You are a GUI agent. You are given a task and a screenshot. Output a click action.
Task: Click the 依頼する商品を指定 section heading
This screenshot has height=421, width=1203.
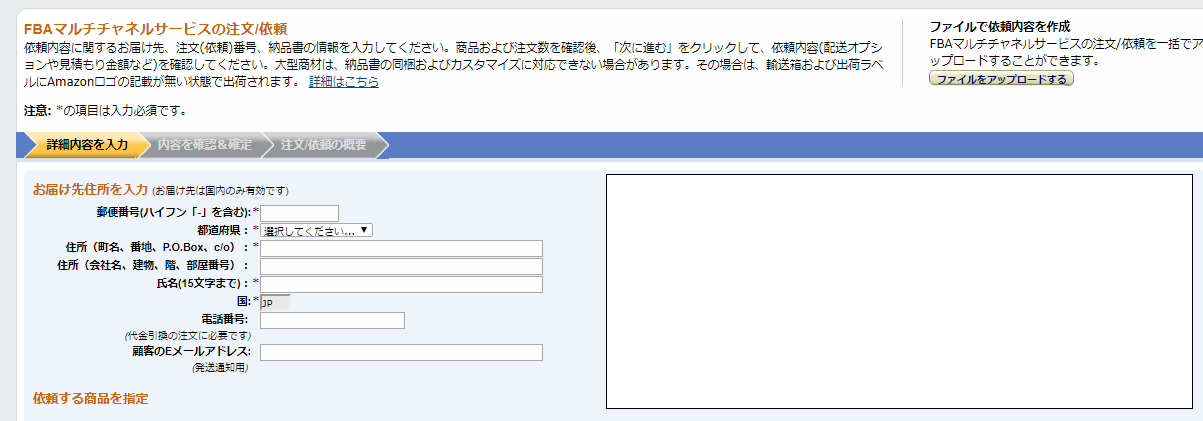click(x=90, y=398)
